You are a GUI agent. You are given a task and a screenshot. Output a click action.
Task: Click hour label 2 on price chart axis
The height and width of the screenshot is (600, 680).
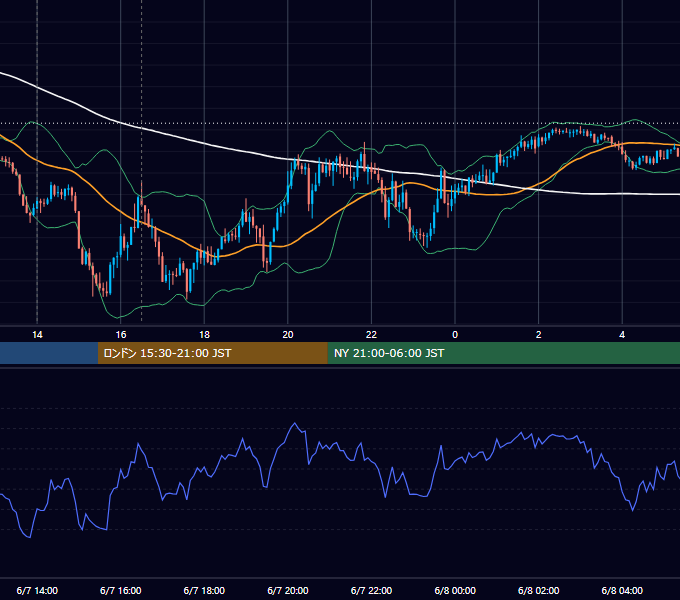pos(539,335)
